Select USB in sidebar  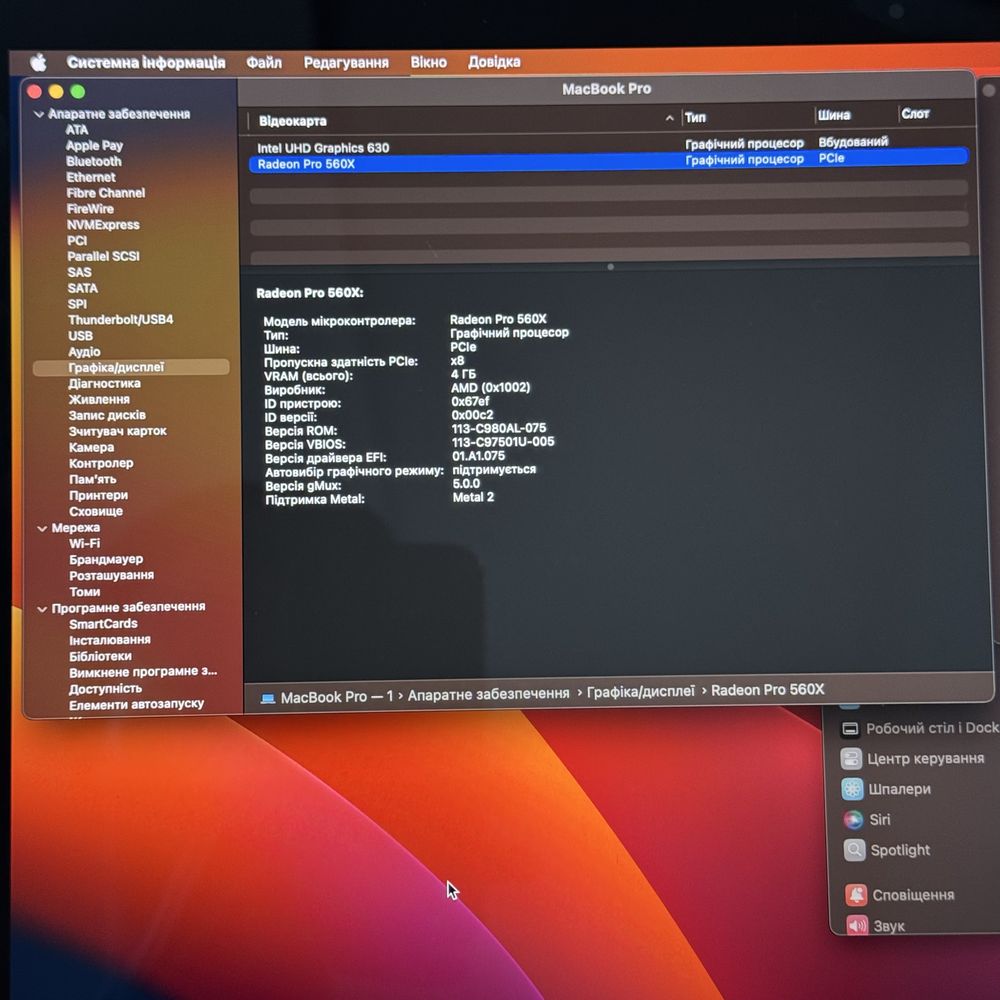tap(80, 335)
